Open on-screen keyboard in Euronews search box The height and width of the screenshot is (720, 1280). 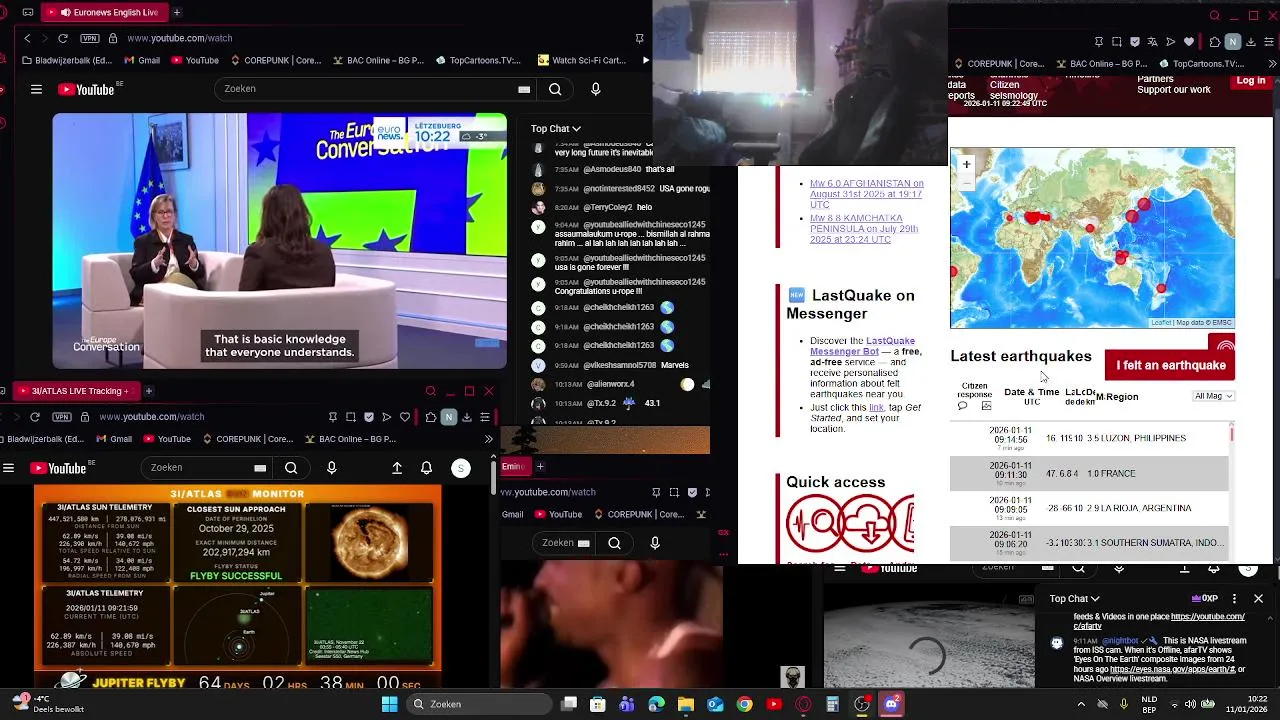tap(524, 89)
